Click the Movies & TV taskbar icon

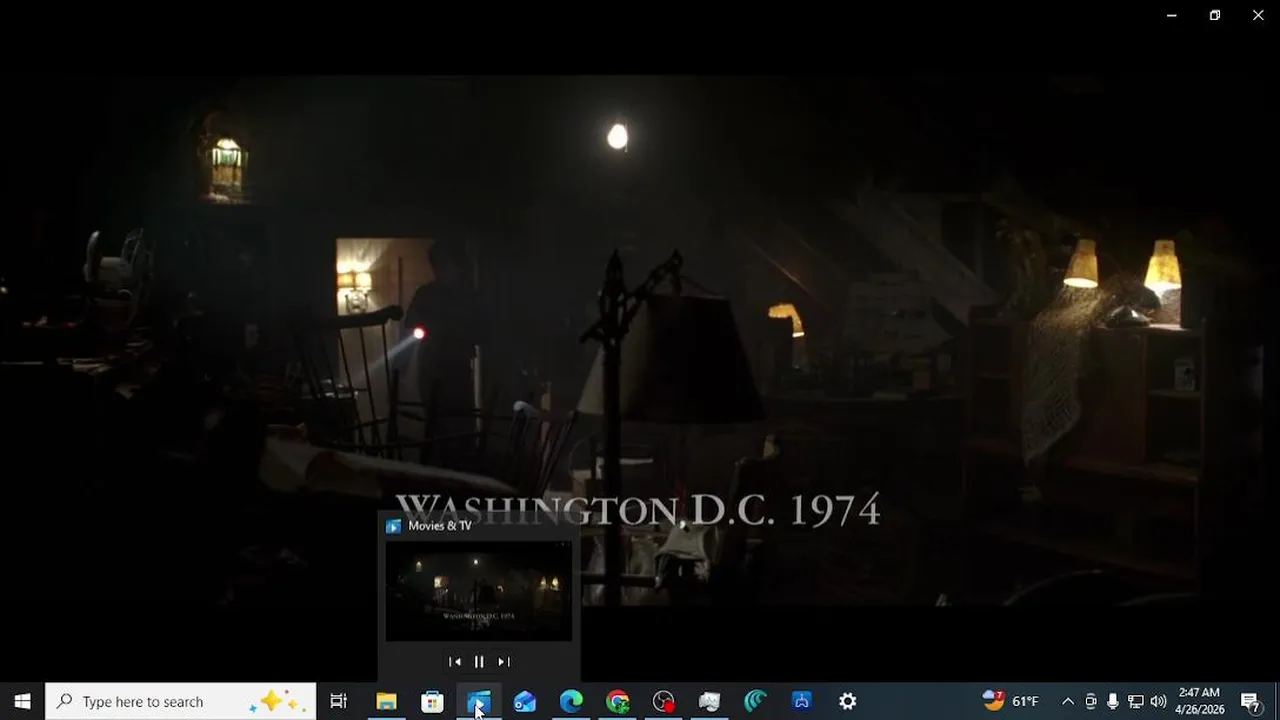tap(478, 701)
